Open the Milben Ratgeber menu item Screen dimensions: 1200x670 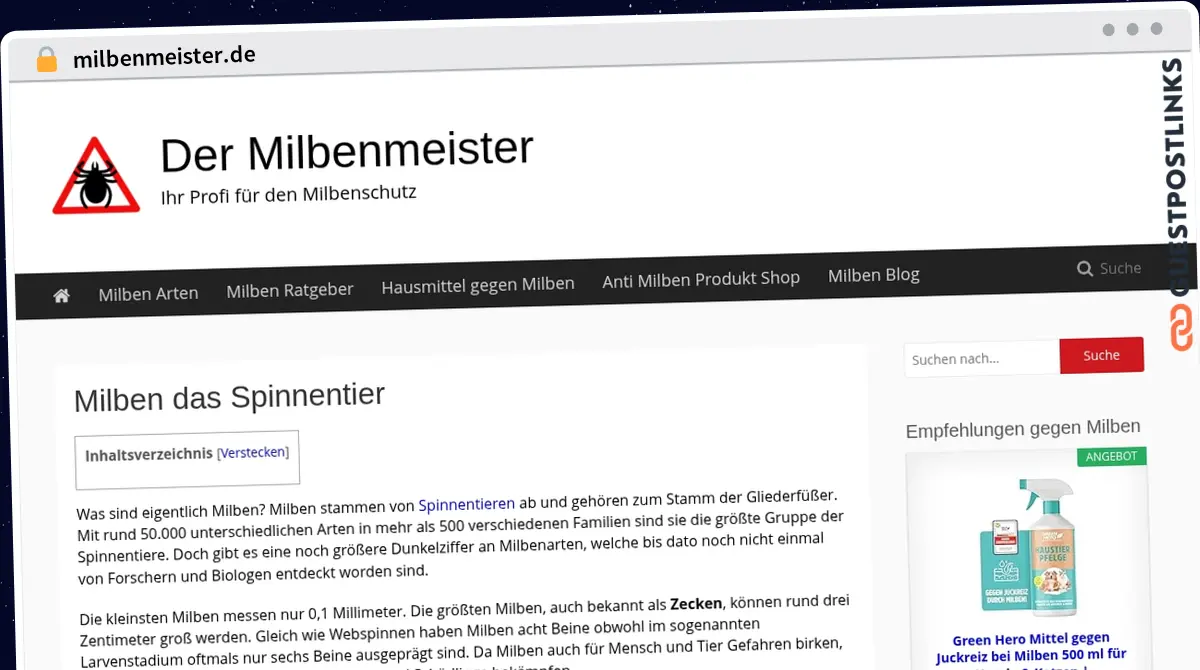(x=290, y=290)
